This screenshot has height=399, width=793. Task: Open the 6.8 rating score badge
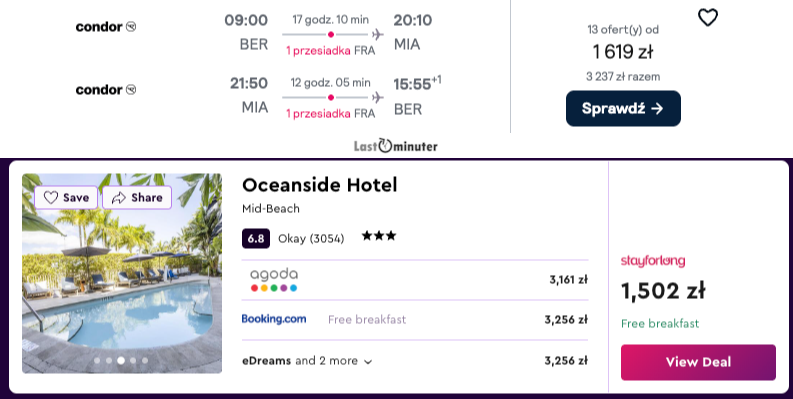[256, 238]
